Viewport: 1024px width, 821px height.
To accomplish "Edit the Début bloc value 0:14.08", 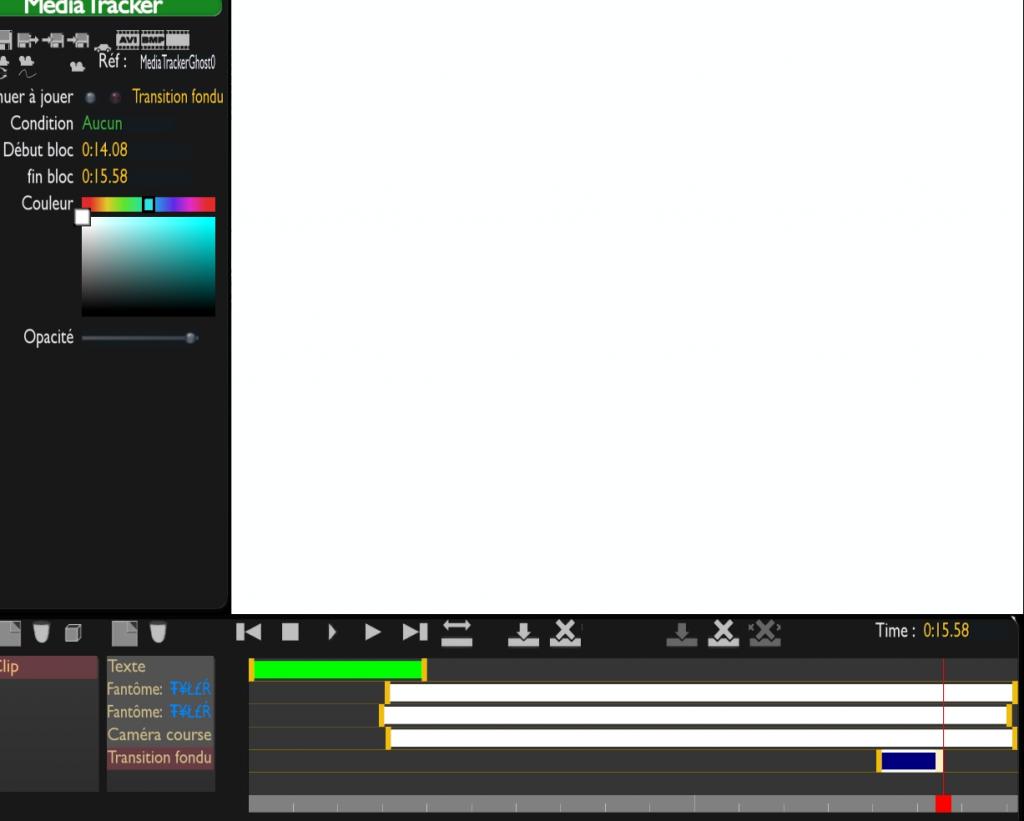I will (x=104, y=150).
